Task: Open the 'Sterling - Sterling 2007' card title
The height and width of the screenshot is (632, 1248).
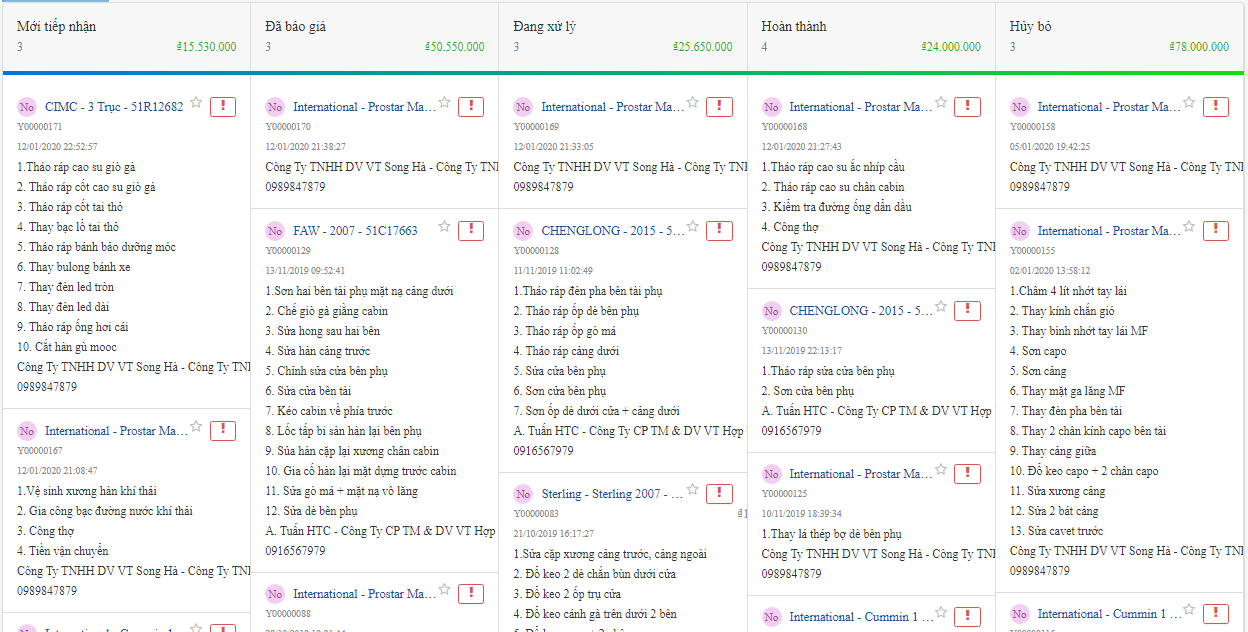Action: click(x=612, y=494)
